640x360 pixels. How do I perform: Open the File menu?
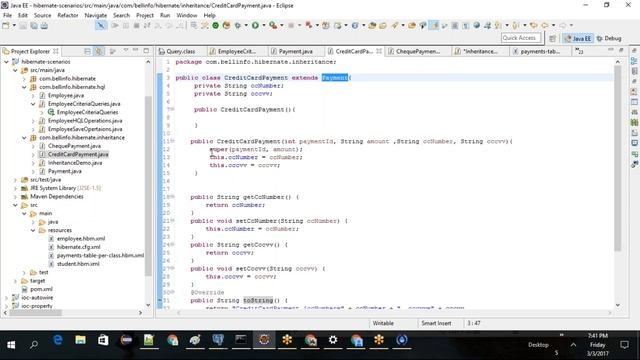click(7, 15)
